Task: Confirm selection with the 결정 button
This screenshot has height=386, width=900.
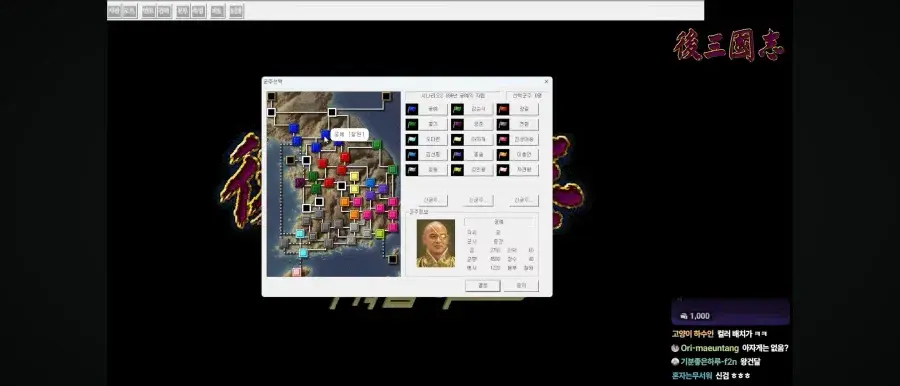Action: pyautogui.click(x=483, y=285)
